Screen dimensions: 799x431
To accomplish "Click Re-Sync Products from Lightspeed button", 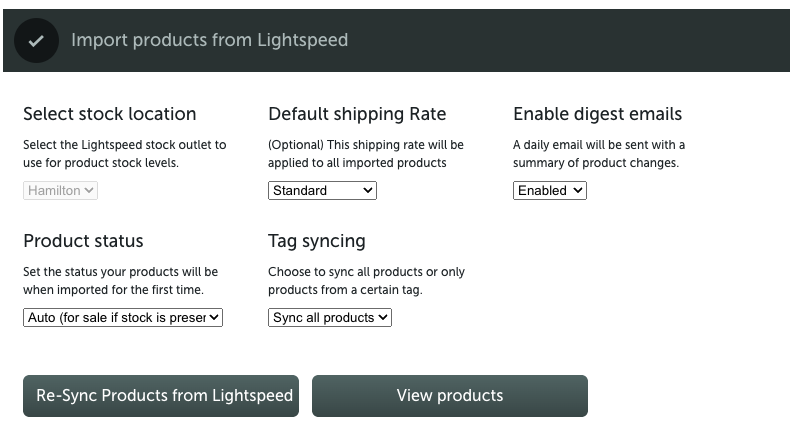I will pyautogui.click(x=161, y=396).
